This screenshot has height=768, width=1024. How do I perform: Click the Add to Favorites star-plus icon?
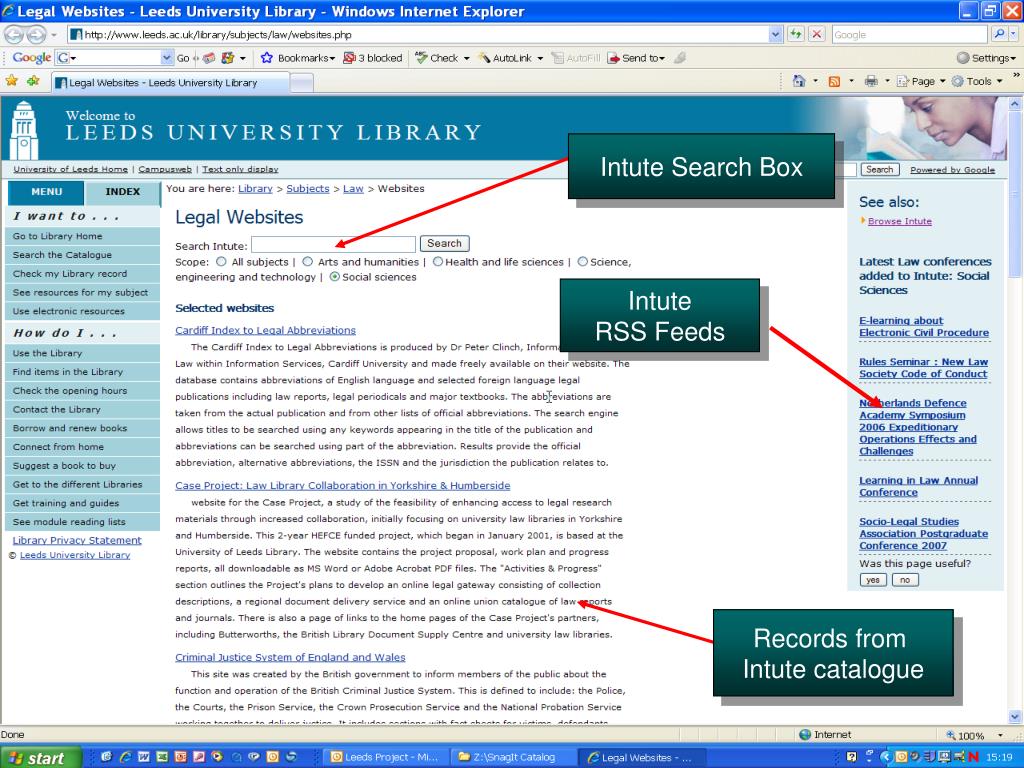pyautogui.click(x=33, y=82)
